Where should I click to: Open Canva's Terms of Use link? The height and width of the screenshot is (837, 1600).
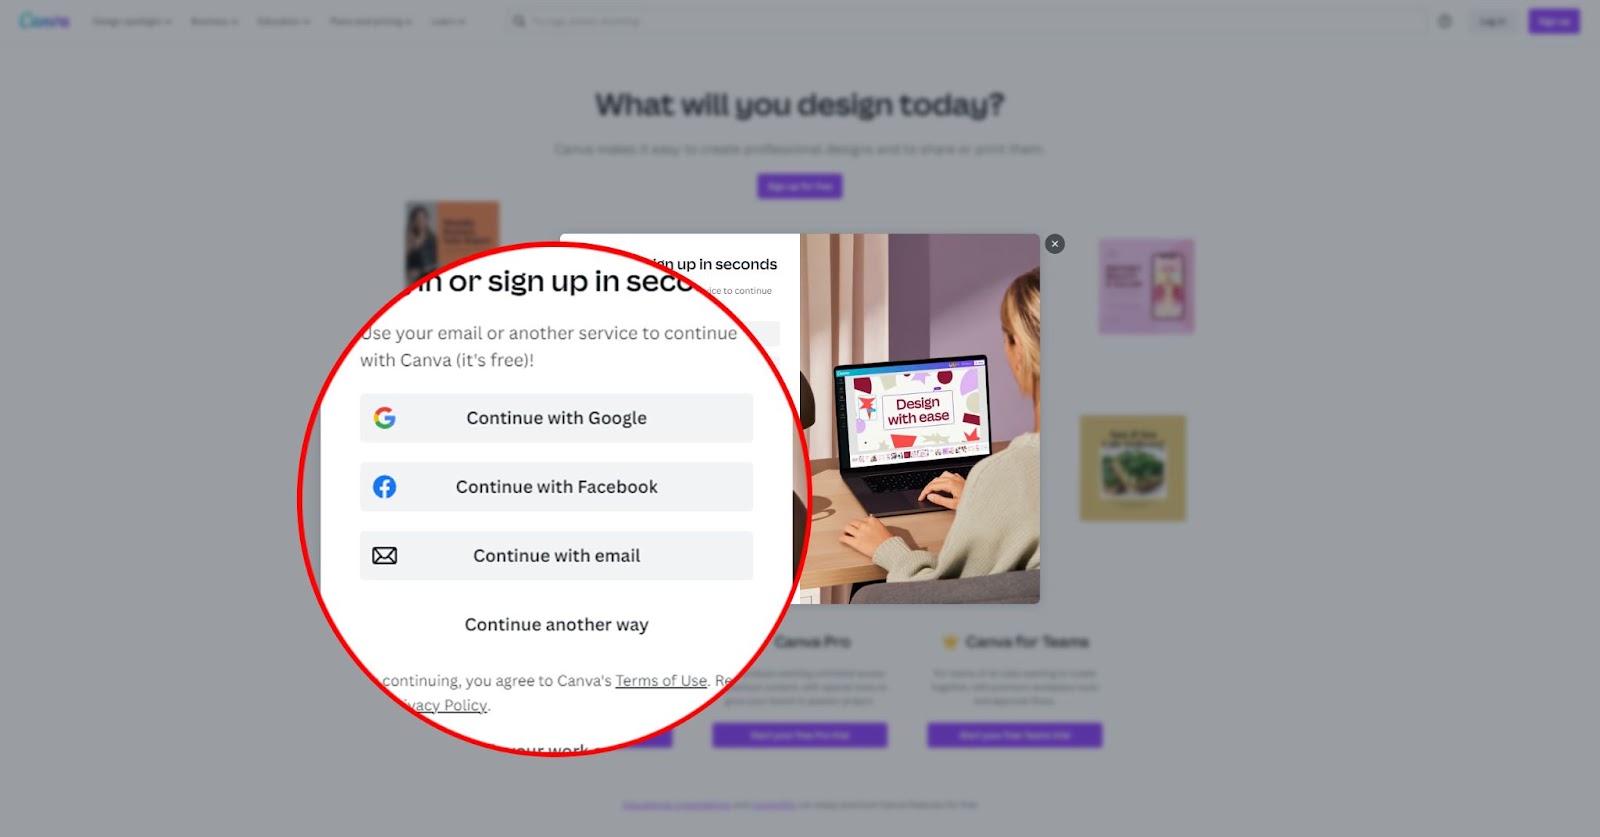(x=661, y=681)
